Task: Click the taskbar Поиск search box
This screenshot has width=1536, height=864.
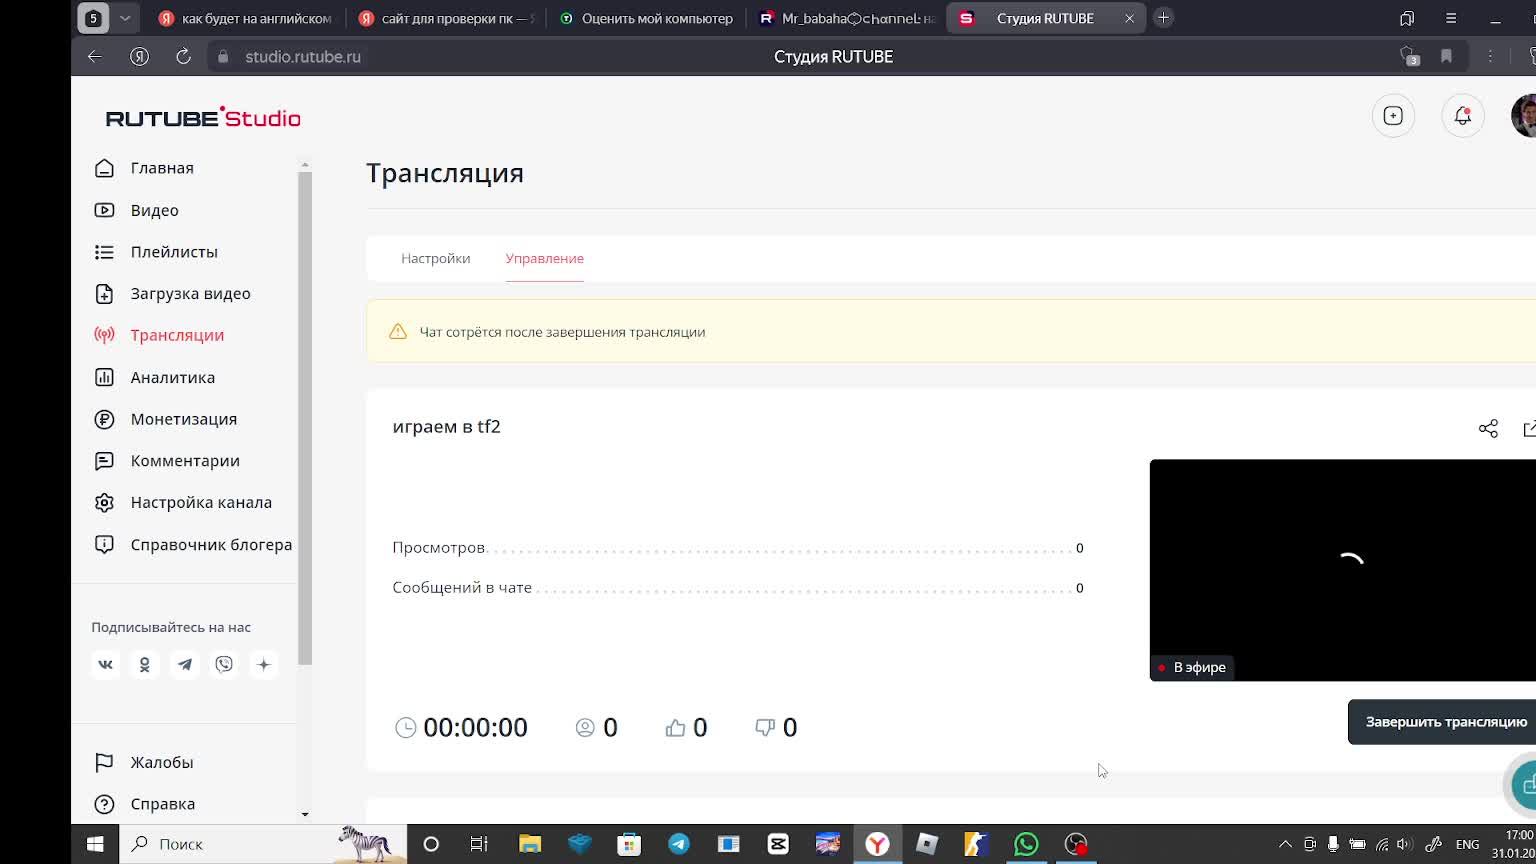Action: 263,844
